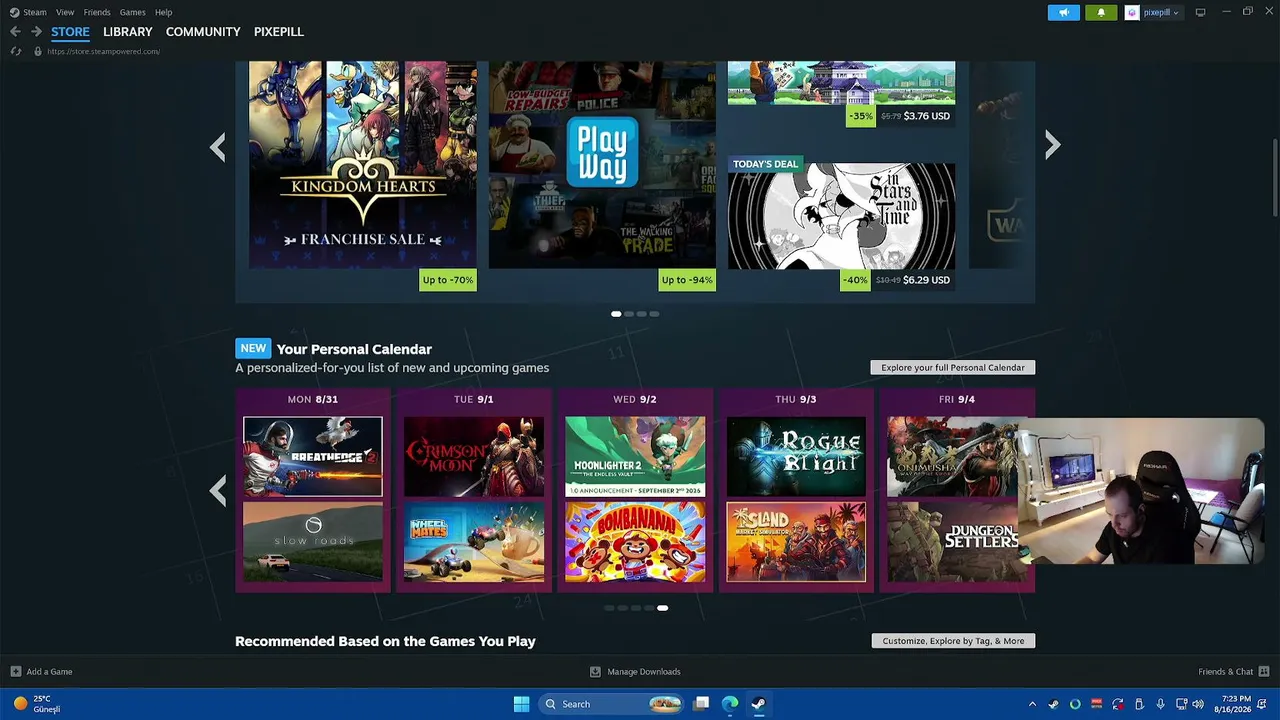Screen dimensions: 1280x720
Task: Open Moonlighter 2 game capsule
Action: 635,457
